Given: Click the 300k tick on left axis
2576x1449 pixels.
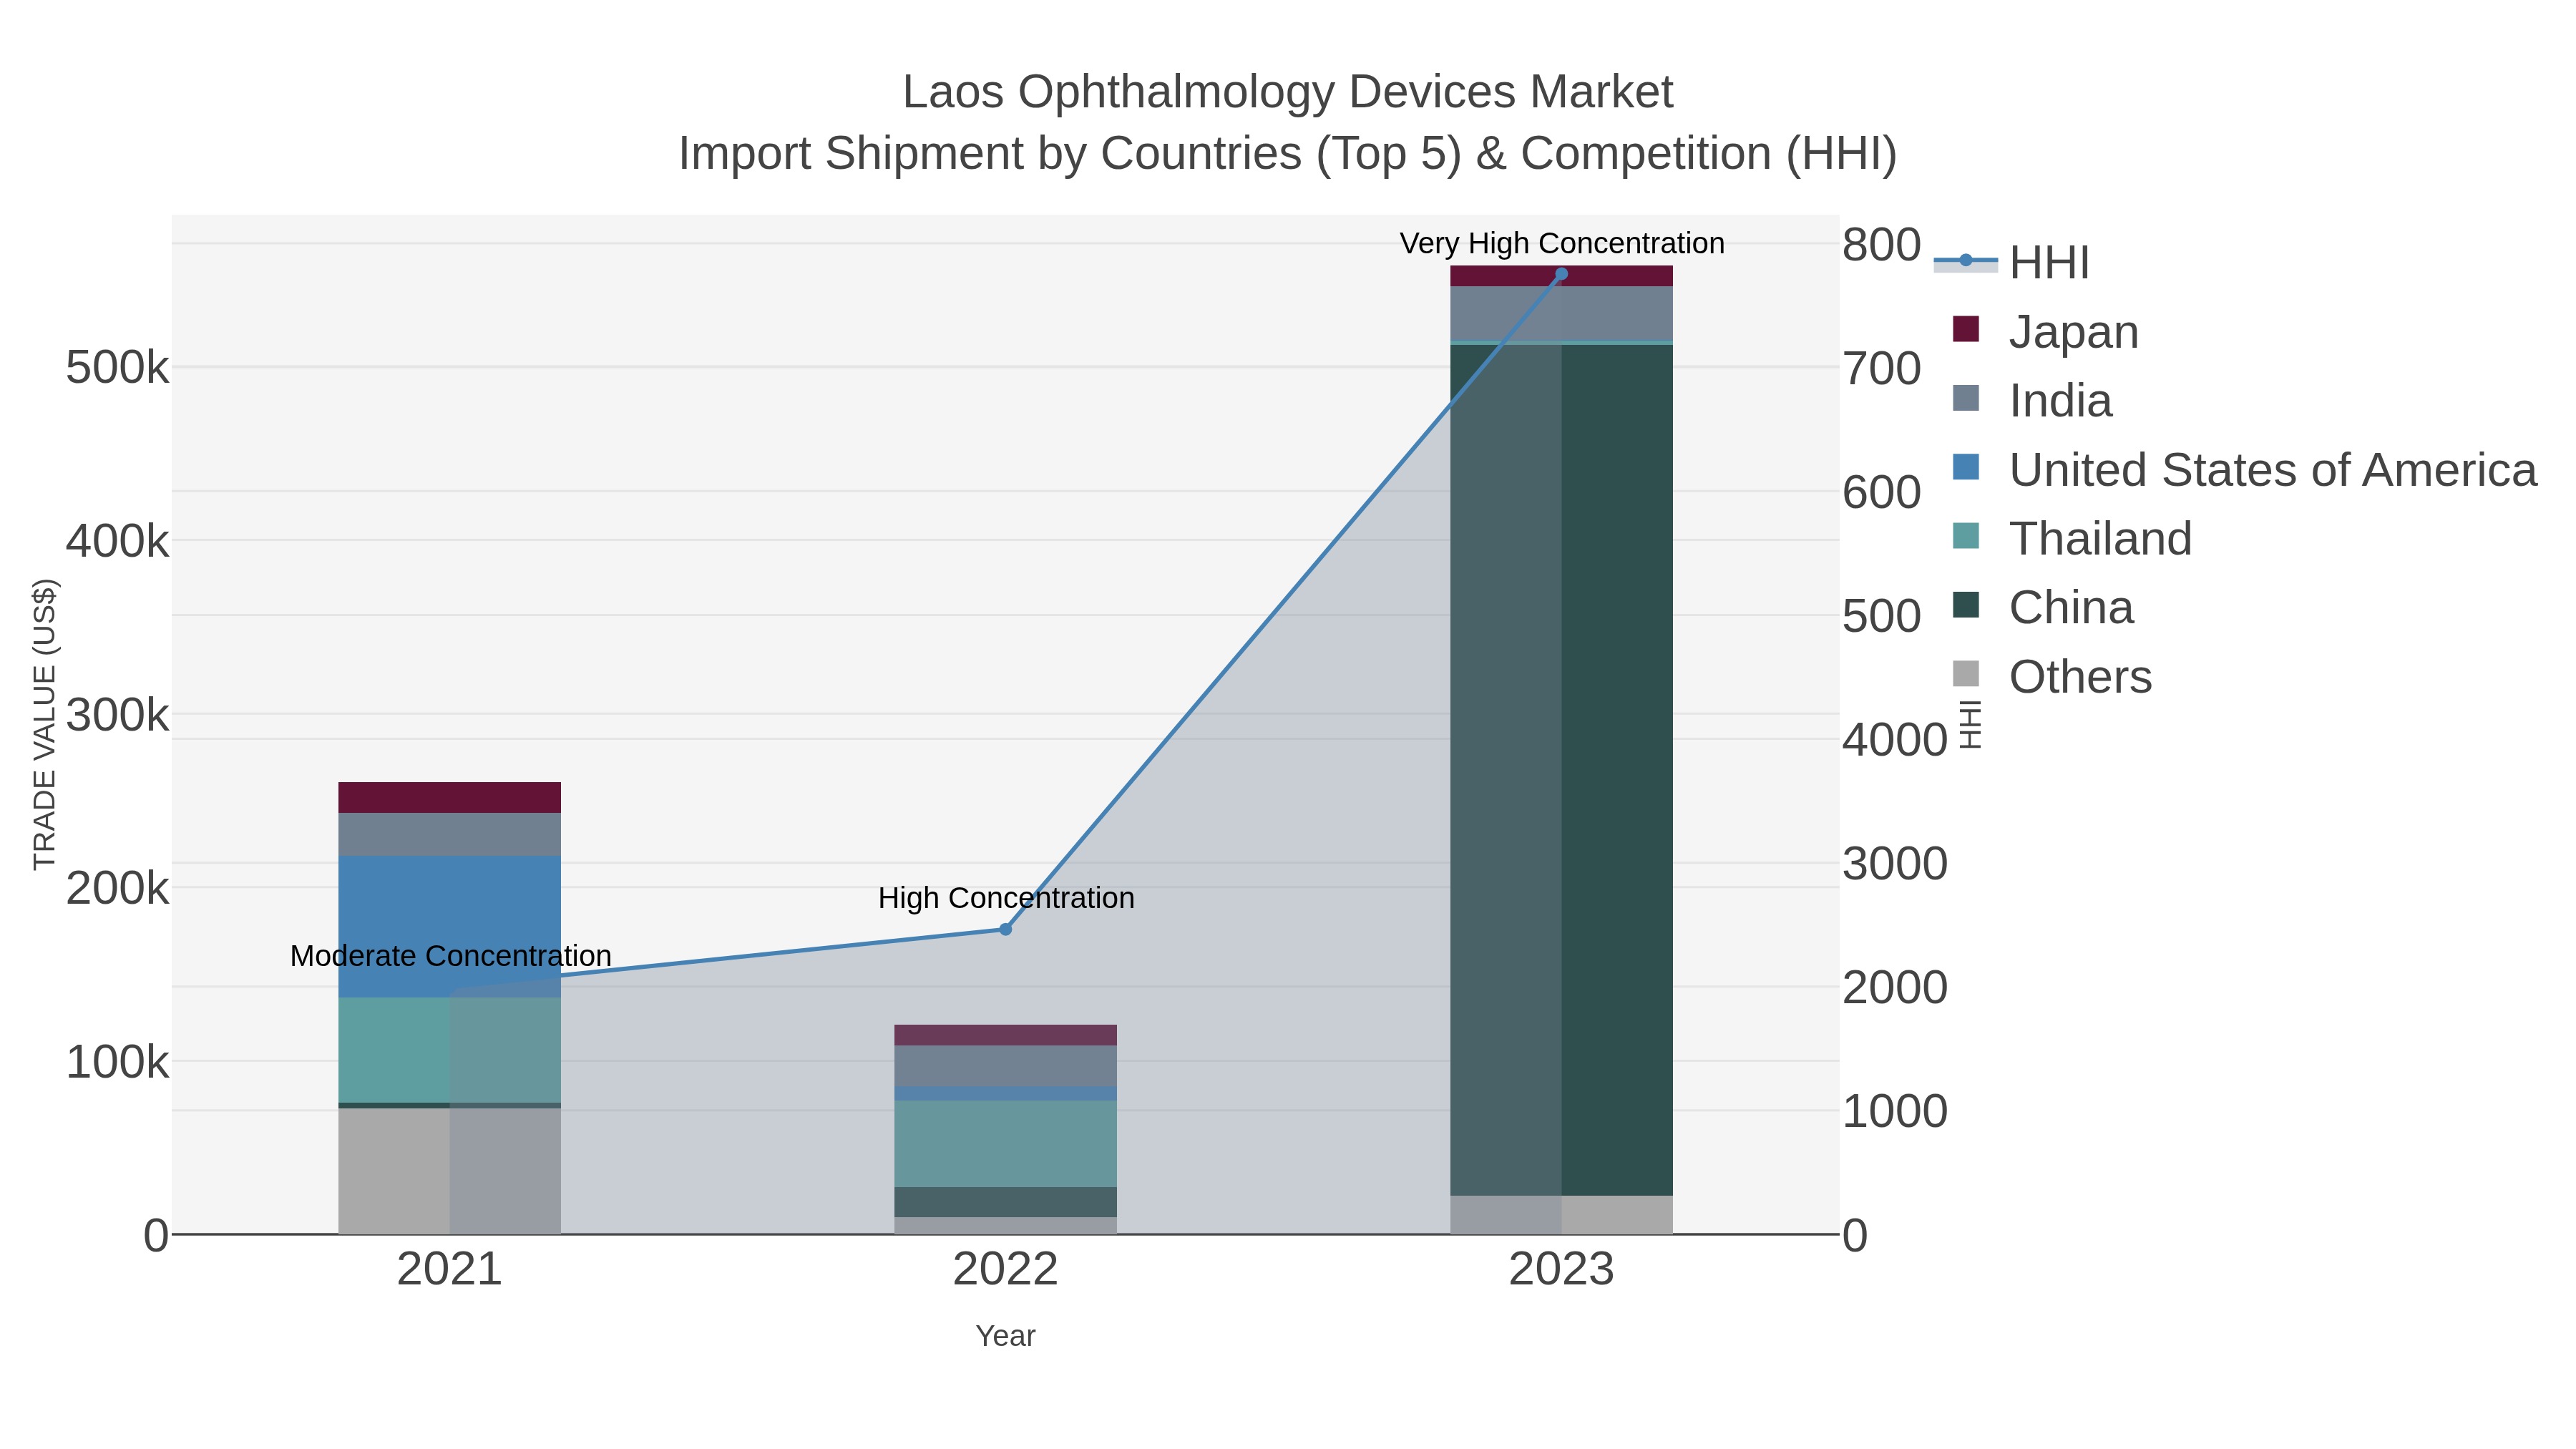Looking at the screenshot, I should (117, 715).
